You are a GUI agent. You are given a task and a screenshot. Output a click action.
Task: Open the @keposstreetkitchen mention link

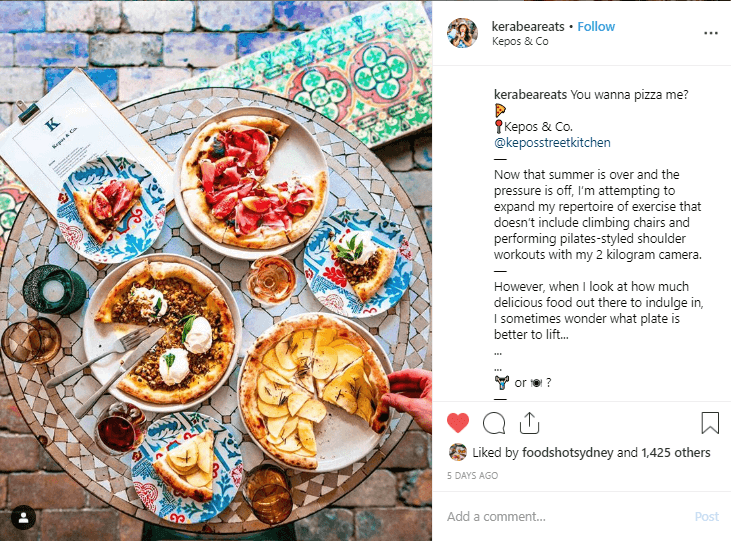click(552, 143)
